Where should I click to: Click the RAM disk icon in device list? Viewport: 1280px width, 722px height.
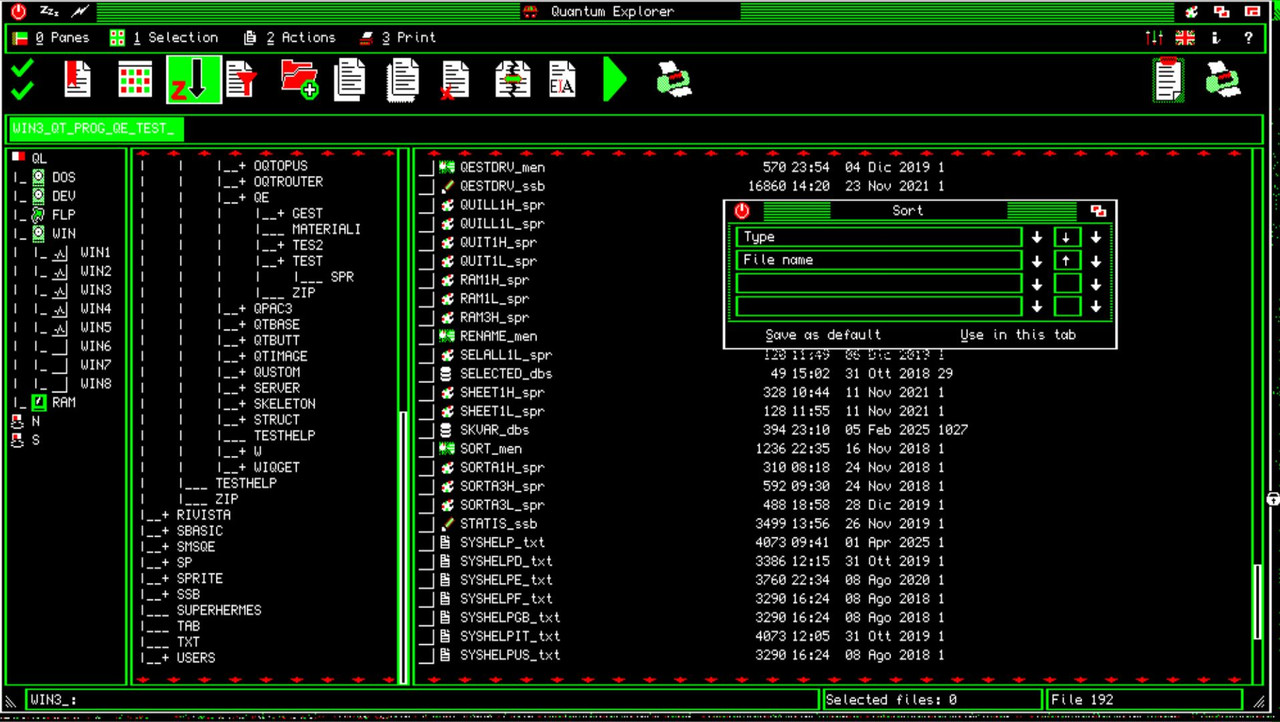(x=38, y=402)
